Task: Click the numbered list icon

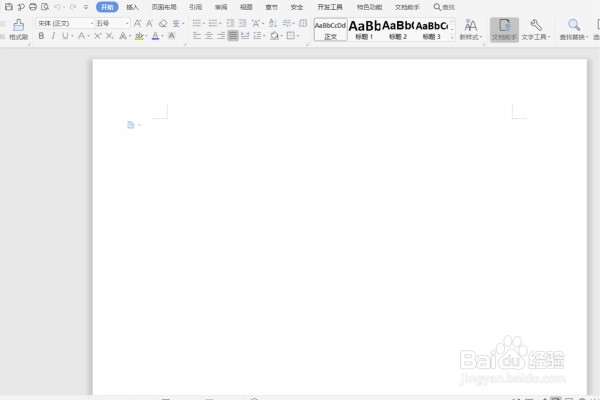Action: [x=213, y=23]
